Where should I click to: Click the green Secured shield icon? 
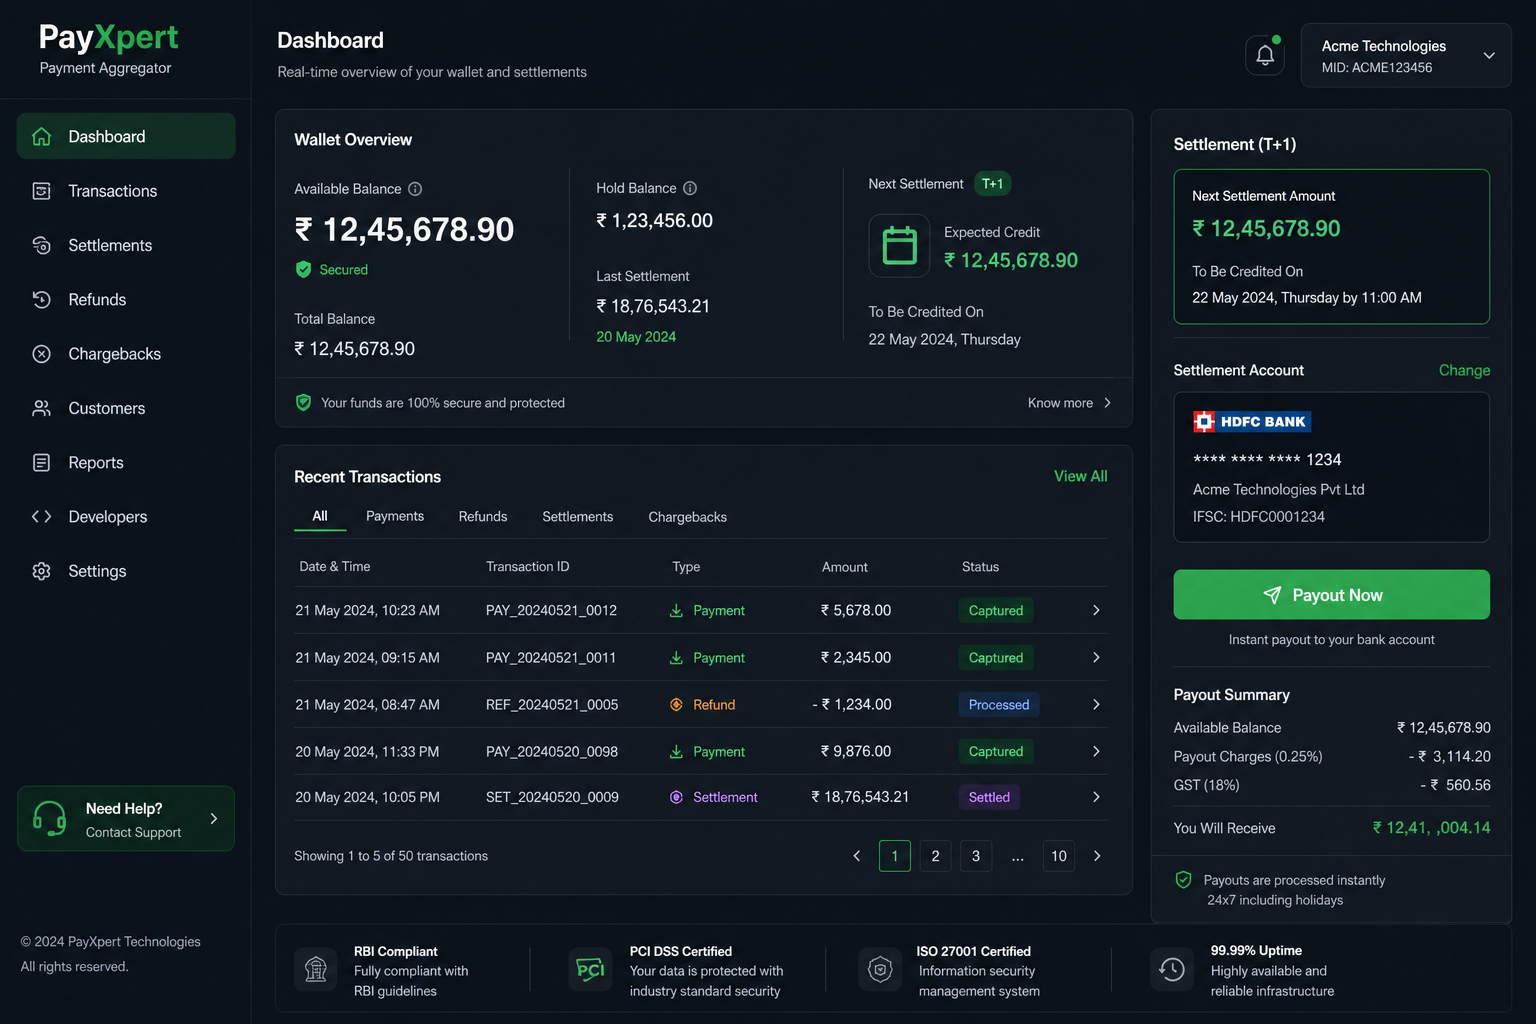tap(303, 269)
